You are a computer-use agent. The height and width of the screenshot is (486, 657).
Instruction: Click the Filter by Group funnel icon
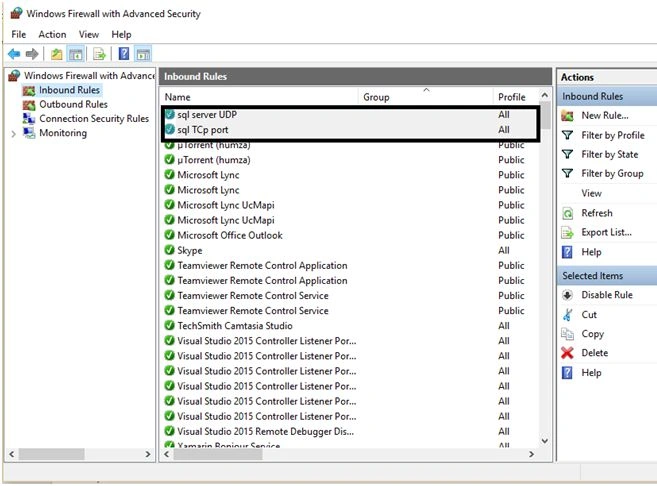(567, 173)
